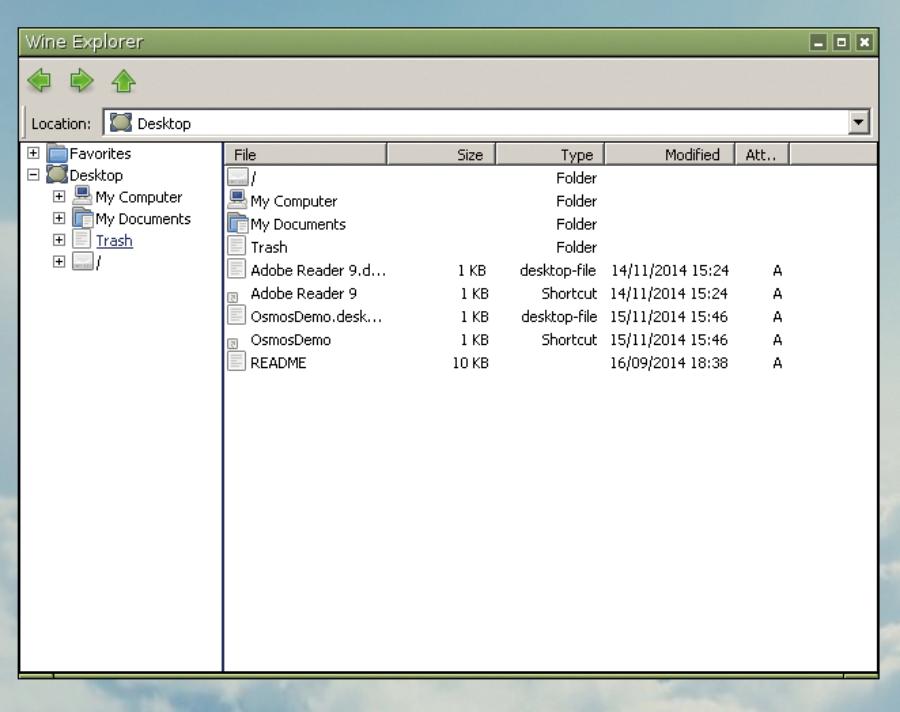This screenshot has height=712, width=900.
Task: Sort by the File column header
Action: [x=305, y=154]
